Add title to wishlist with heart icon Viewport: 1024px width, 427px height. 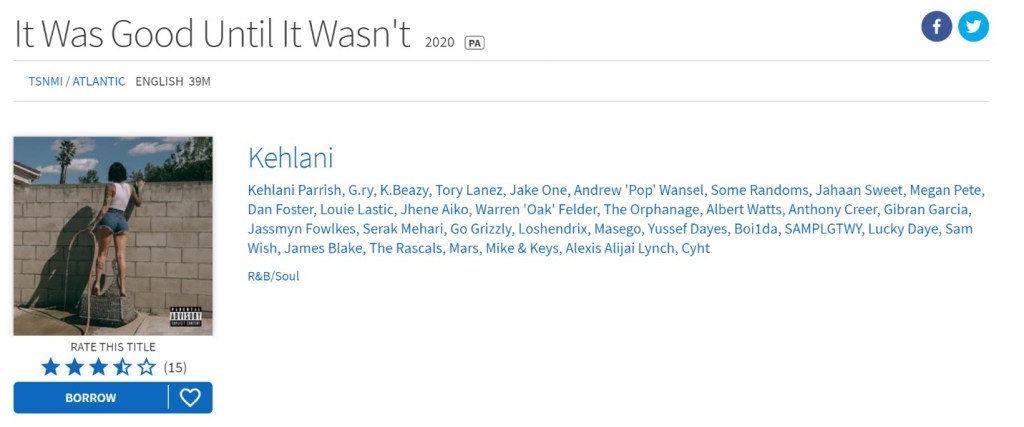(190, 398)
